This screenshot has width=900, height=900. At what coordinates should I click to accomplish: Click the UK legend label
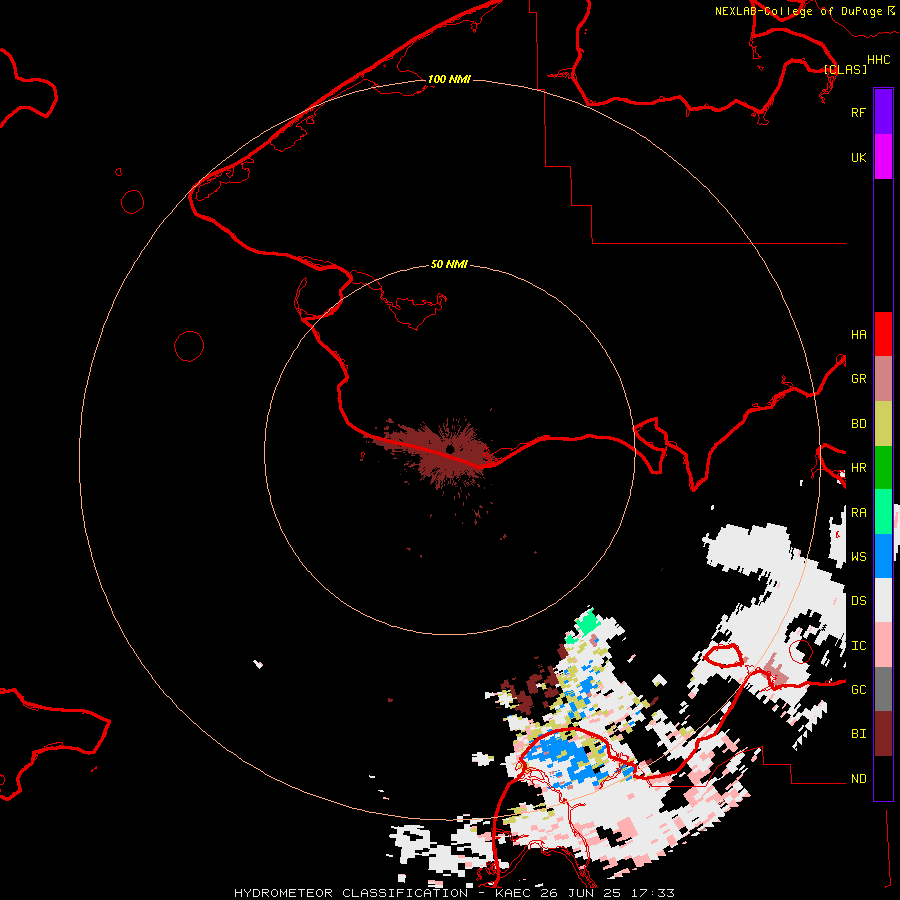coord(858,157)
